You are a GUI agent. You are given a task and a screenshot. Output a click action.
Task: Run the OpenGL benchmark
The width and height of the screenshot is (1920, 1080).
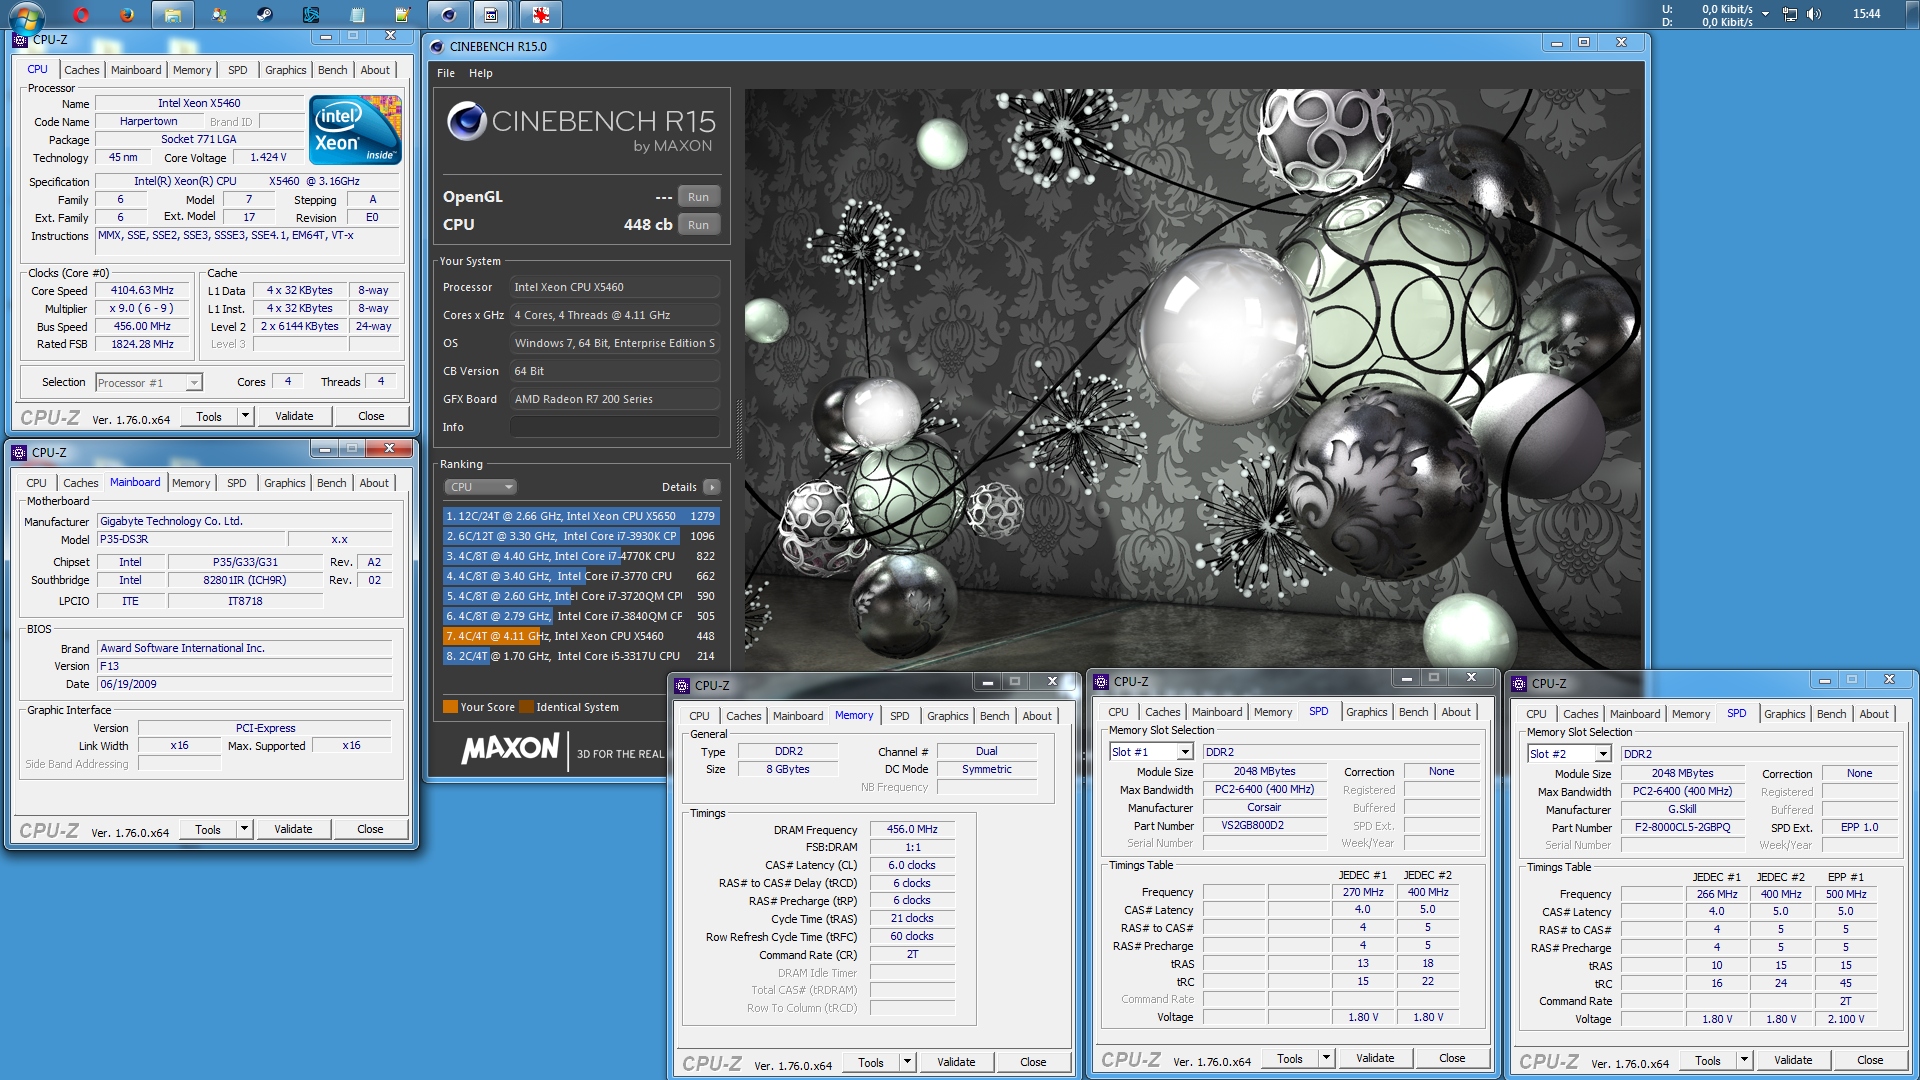pos(698,197)
